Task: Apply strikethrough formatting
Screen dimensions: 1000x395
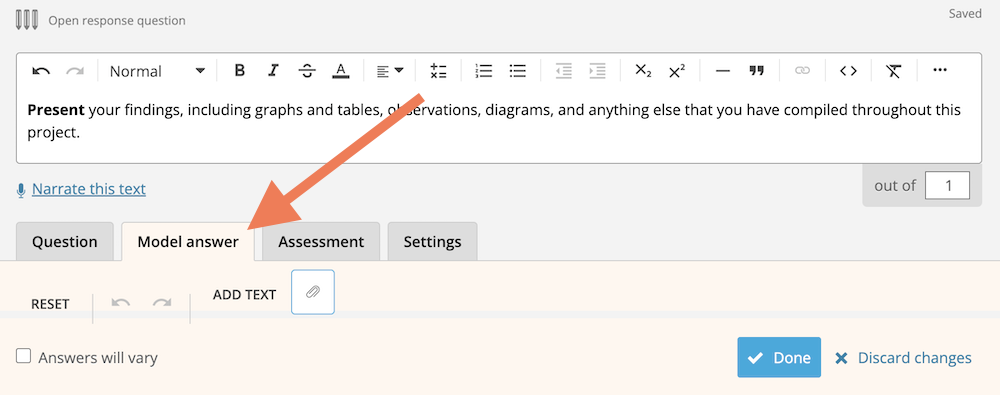Action: pos(307,71)
